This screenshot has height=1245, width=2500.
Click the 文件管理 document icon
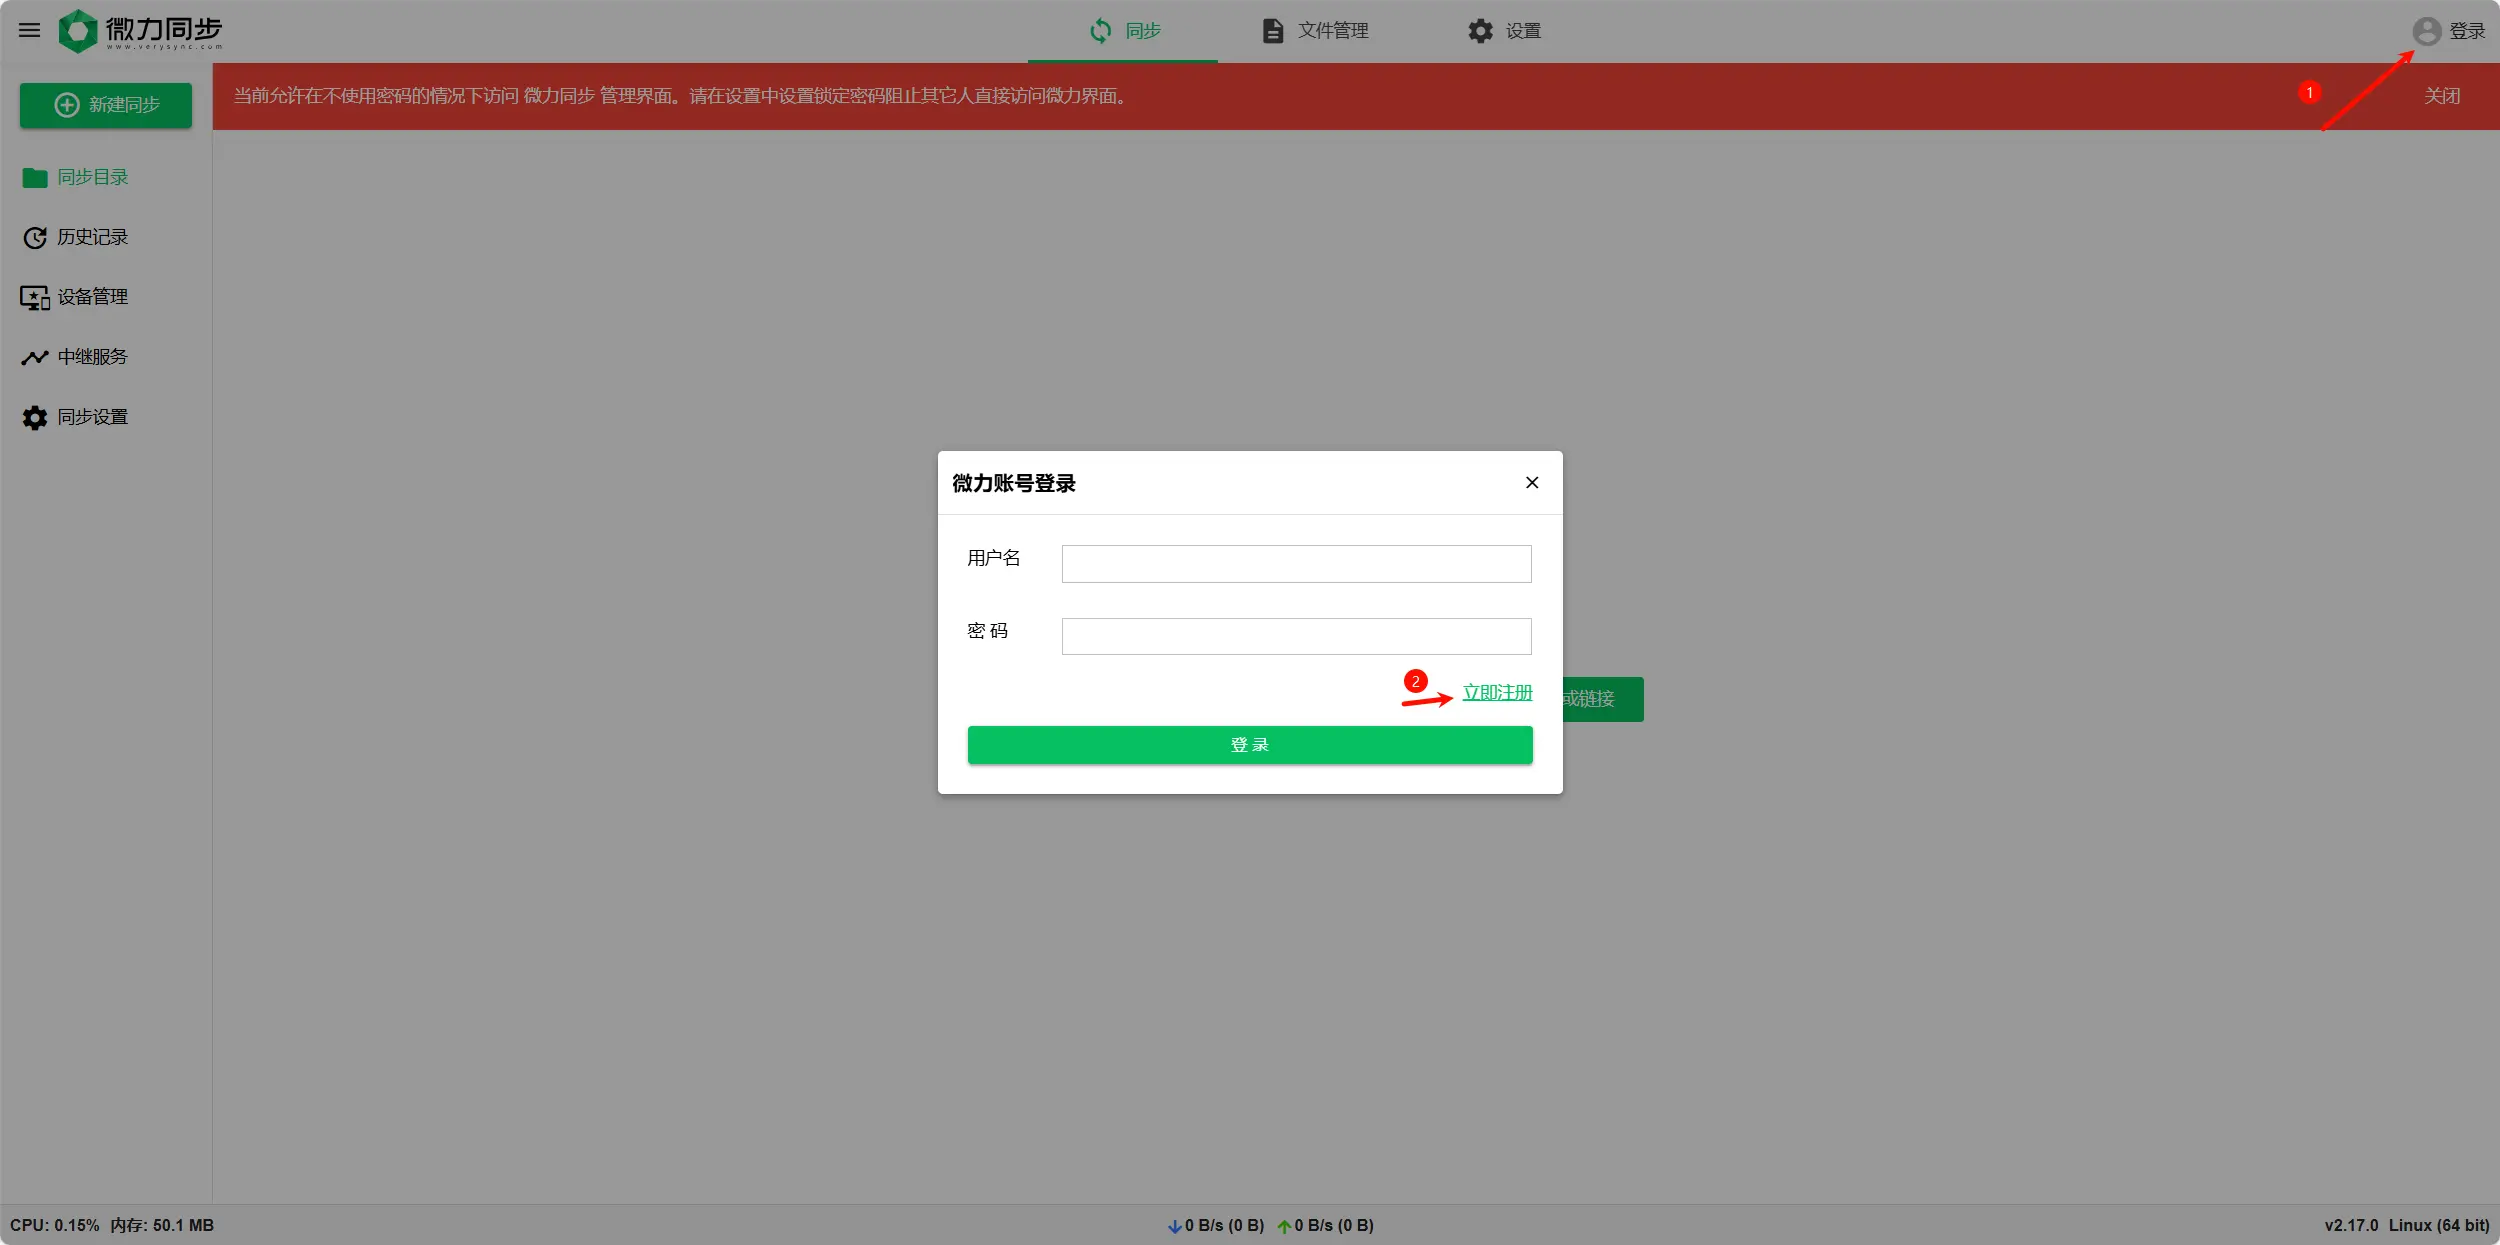click(x=1272, y=31)
